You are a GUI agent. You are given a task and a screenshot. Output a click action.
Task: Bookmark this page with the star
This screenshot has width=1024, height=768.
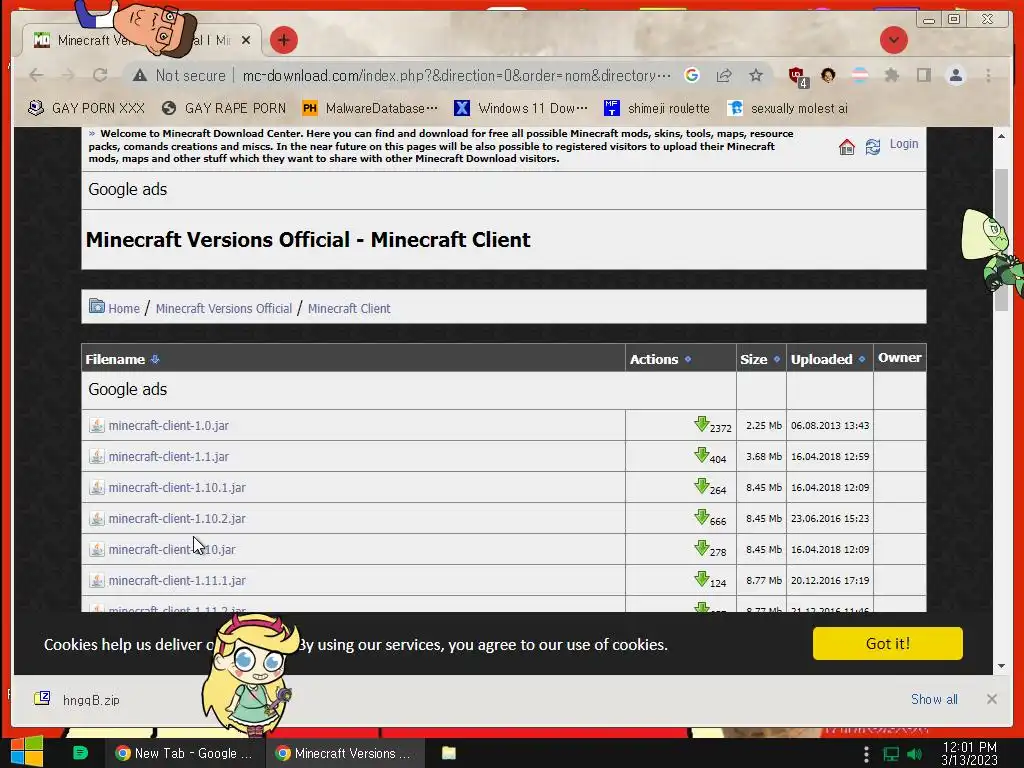click(756, 76)
